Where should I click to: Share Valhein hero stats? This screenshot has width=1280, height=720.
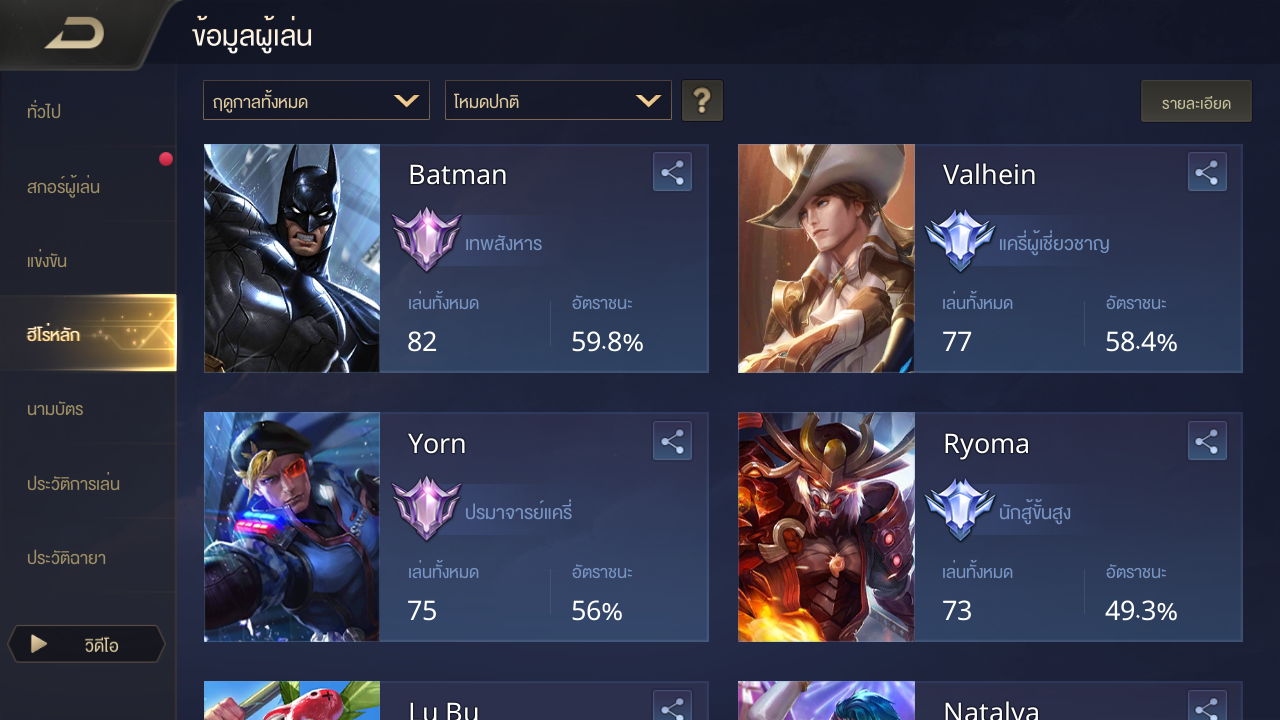[x=1207, y=172]
